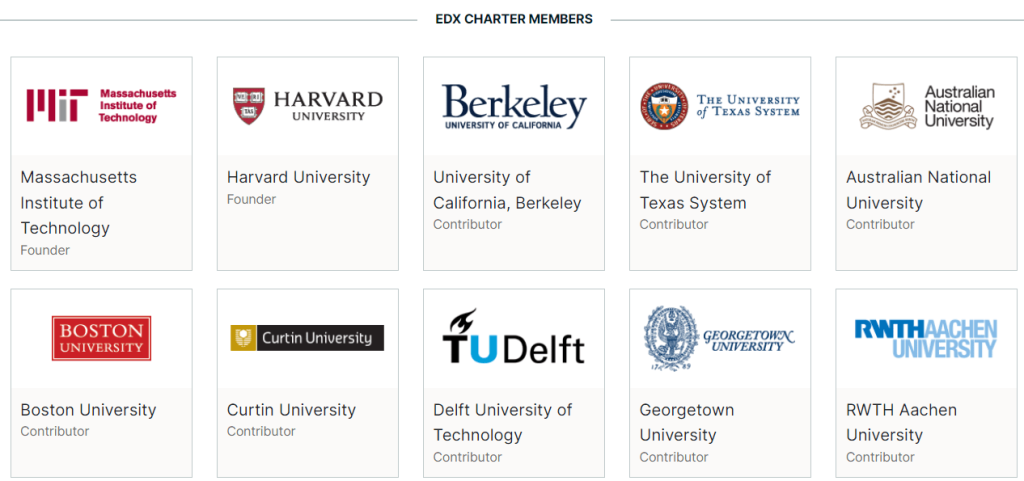The height and width of the screenshot is (481, 1024).
Task: Click the Georgetown University seal logo
Action: pyautogui.click(x=720, y=338)
